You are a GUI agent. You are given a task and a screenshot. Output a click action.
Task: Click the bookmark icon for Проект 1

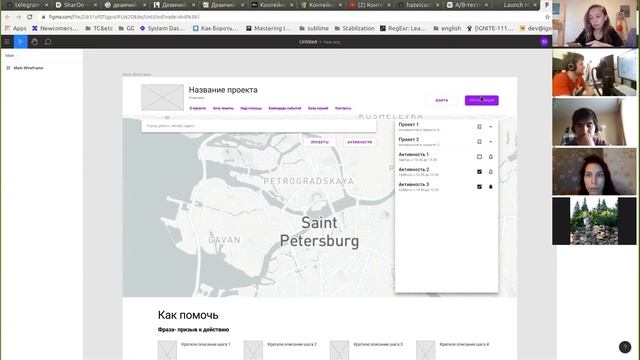(479, 127)
